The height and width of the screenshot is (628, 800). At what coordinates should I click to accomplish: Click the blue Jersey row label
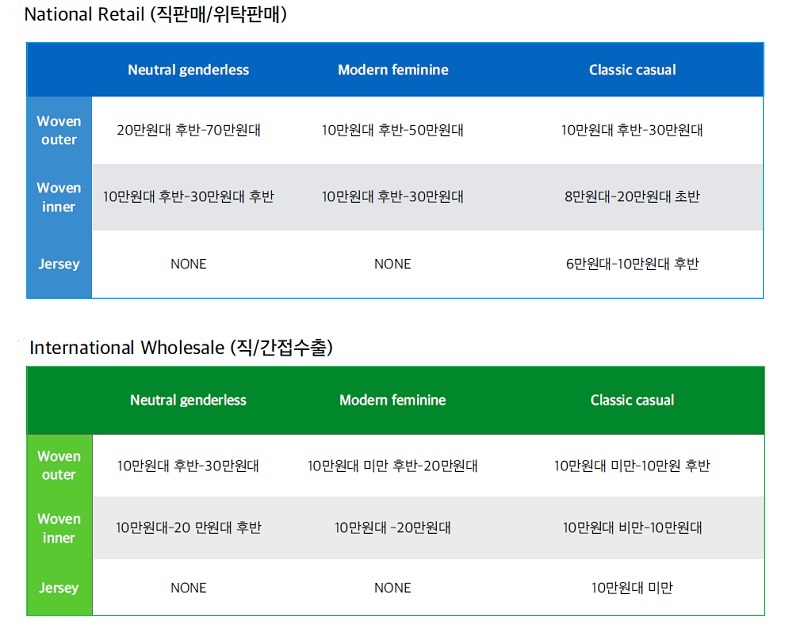(x=59, y=264)
